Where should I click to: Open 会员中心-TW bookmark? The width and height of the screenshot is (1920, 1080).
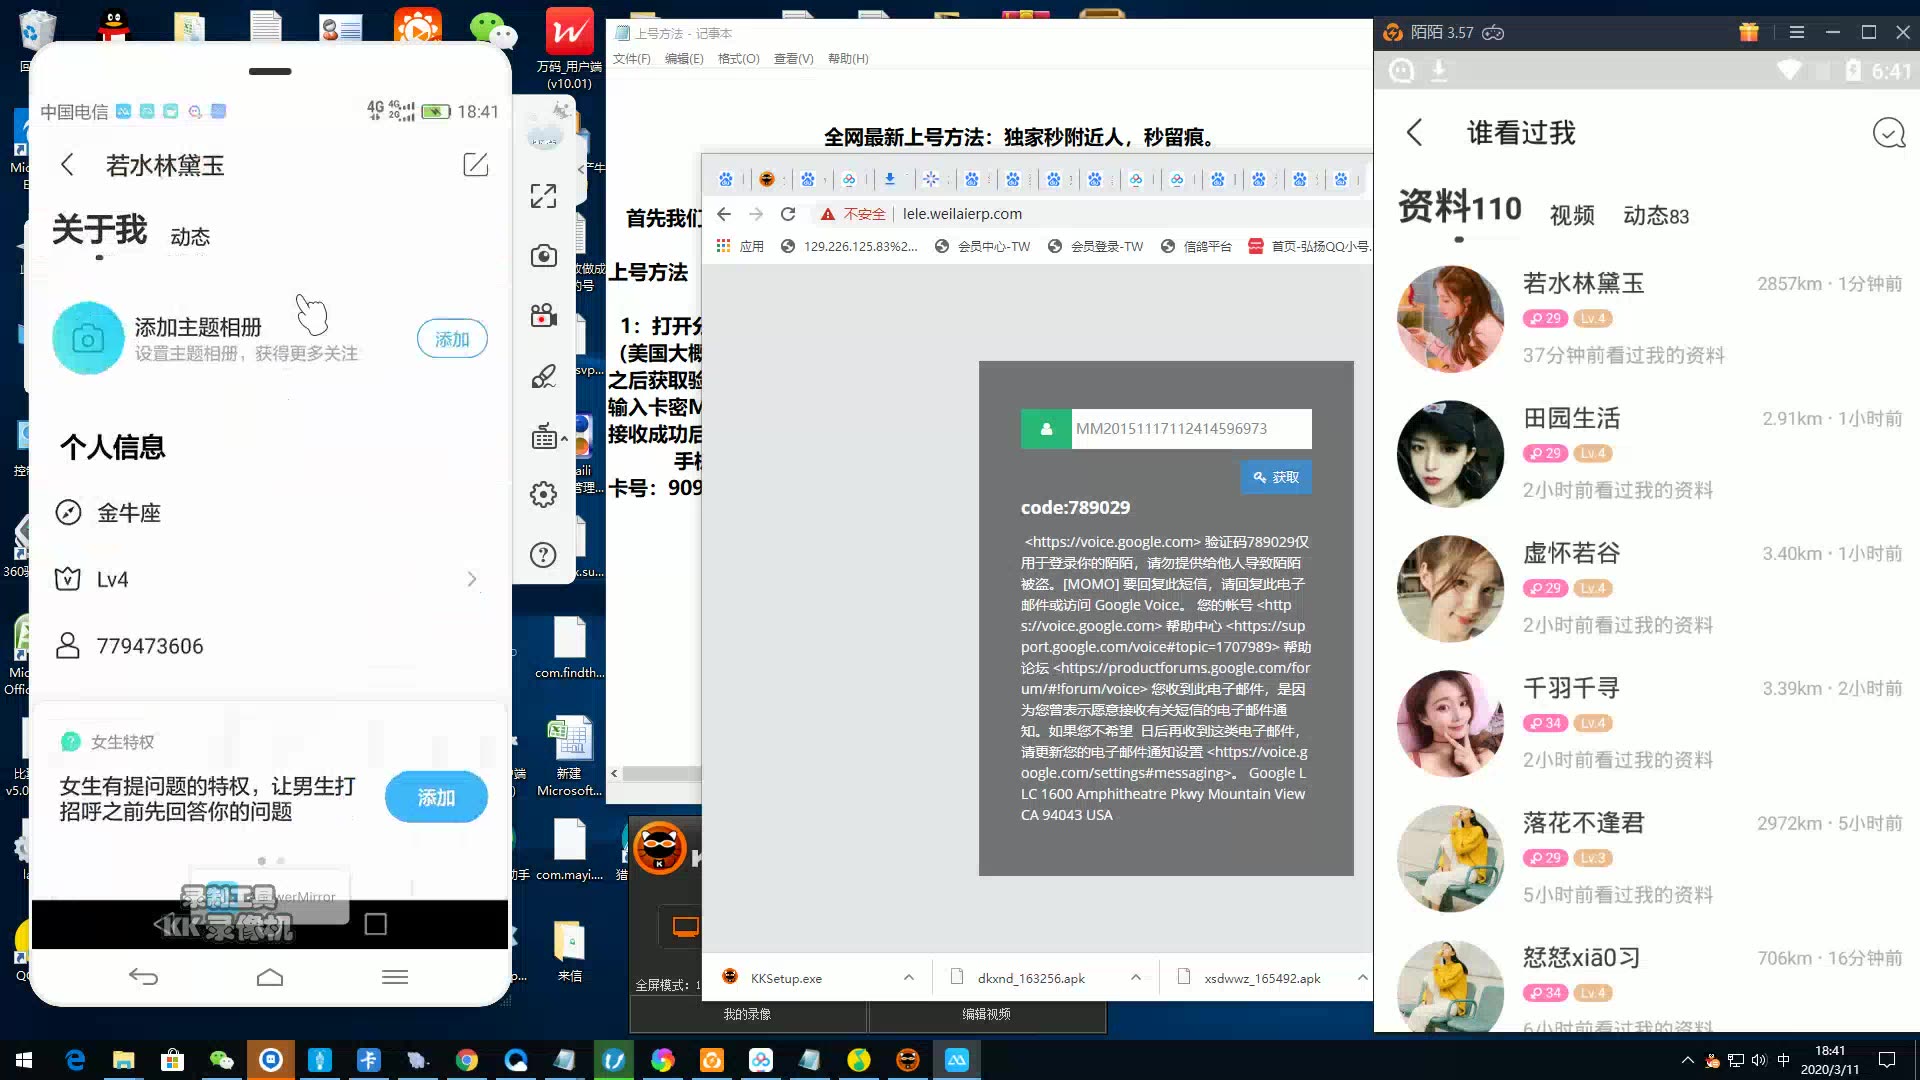tap(982, 246)
